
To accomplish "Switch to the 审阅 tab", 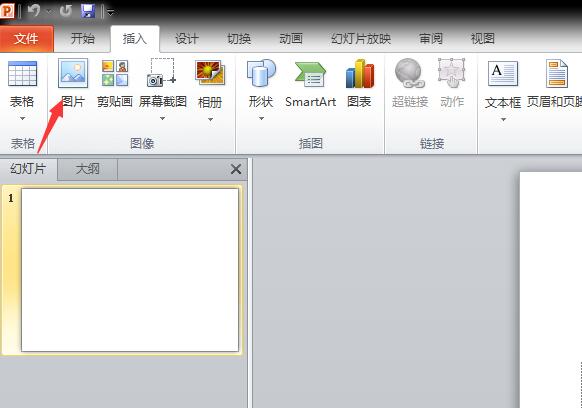I will pyautogui.click(x=431, y=39).
